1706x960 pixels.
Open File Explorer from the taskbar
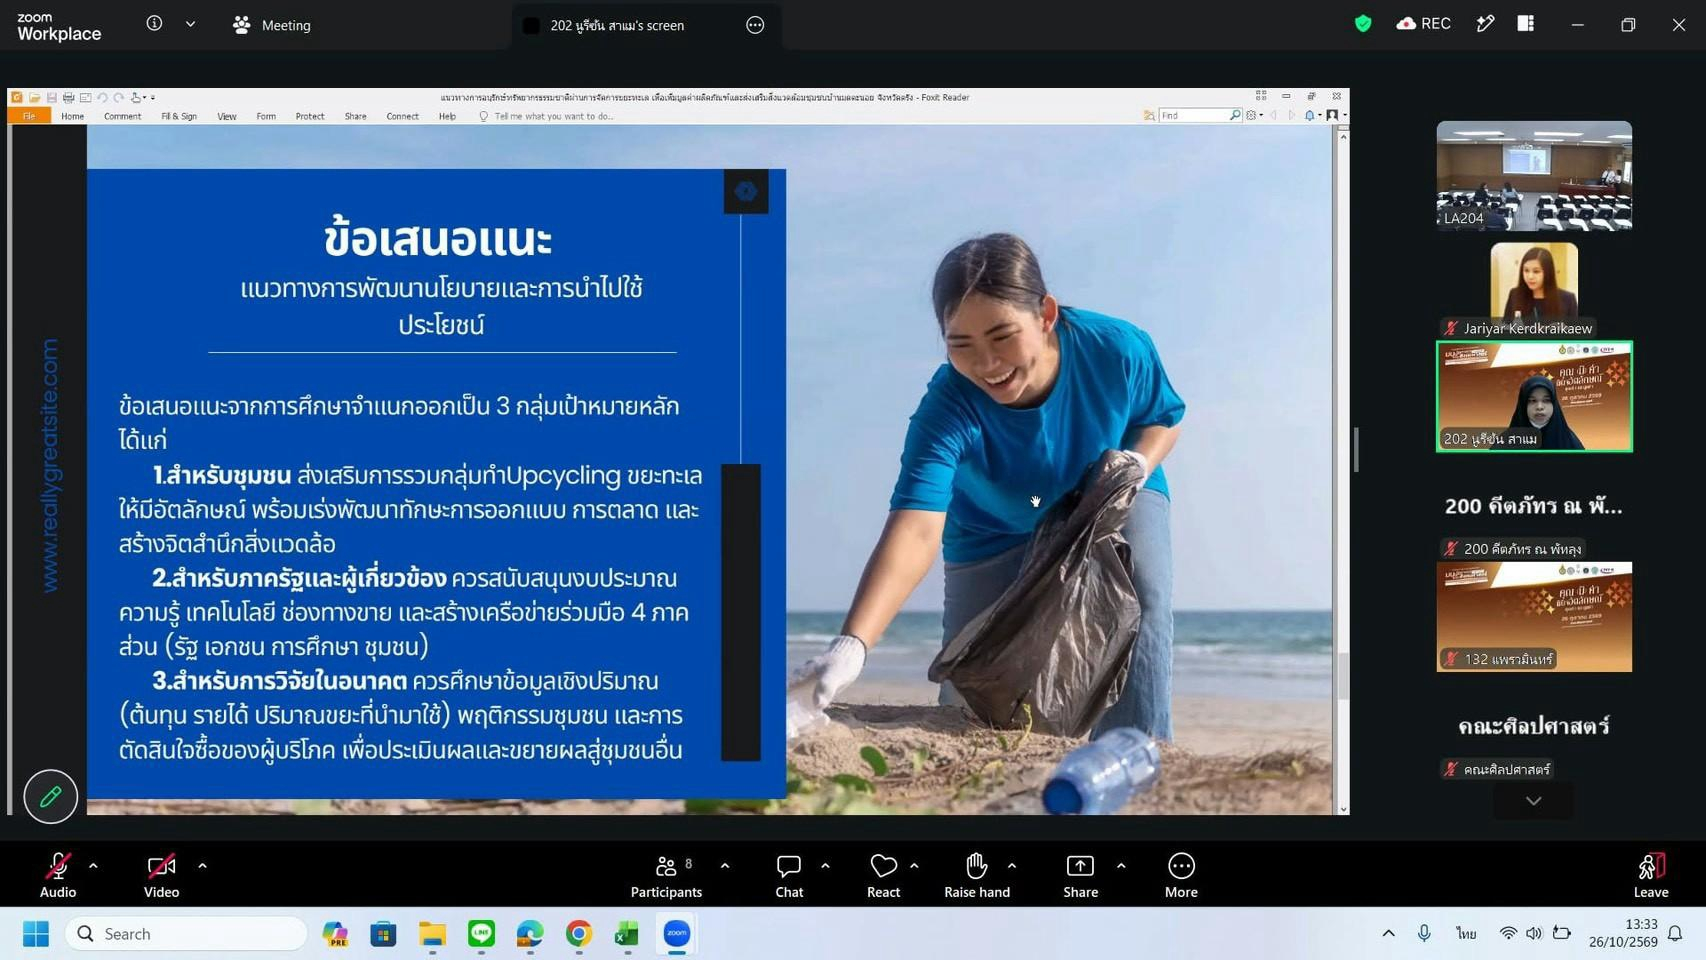[x=432, y=934]
